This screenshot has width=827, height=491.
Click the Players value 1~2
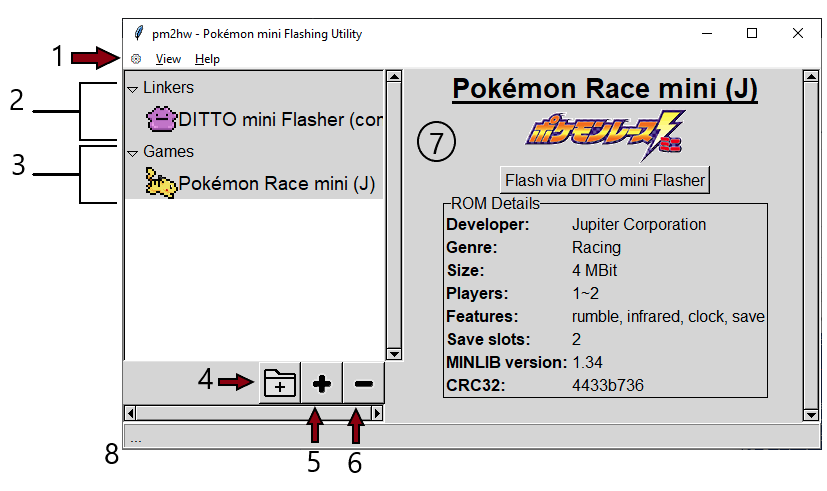point(585,293)
